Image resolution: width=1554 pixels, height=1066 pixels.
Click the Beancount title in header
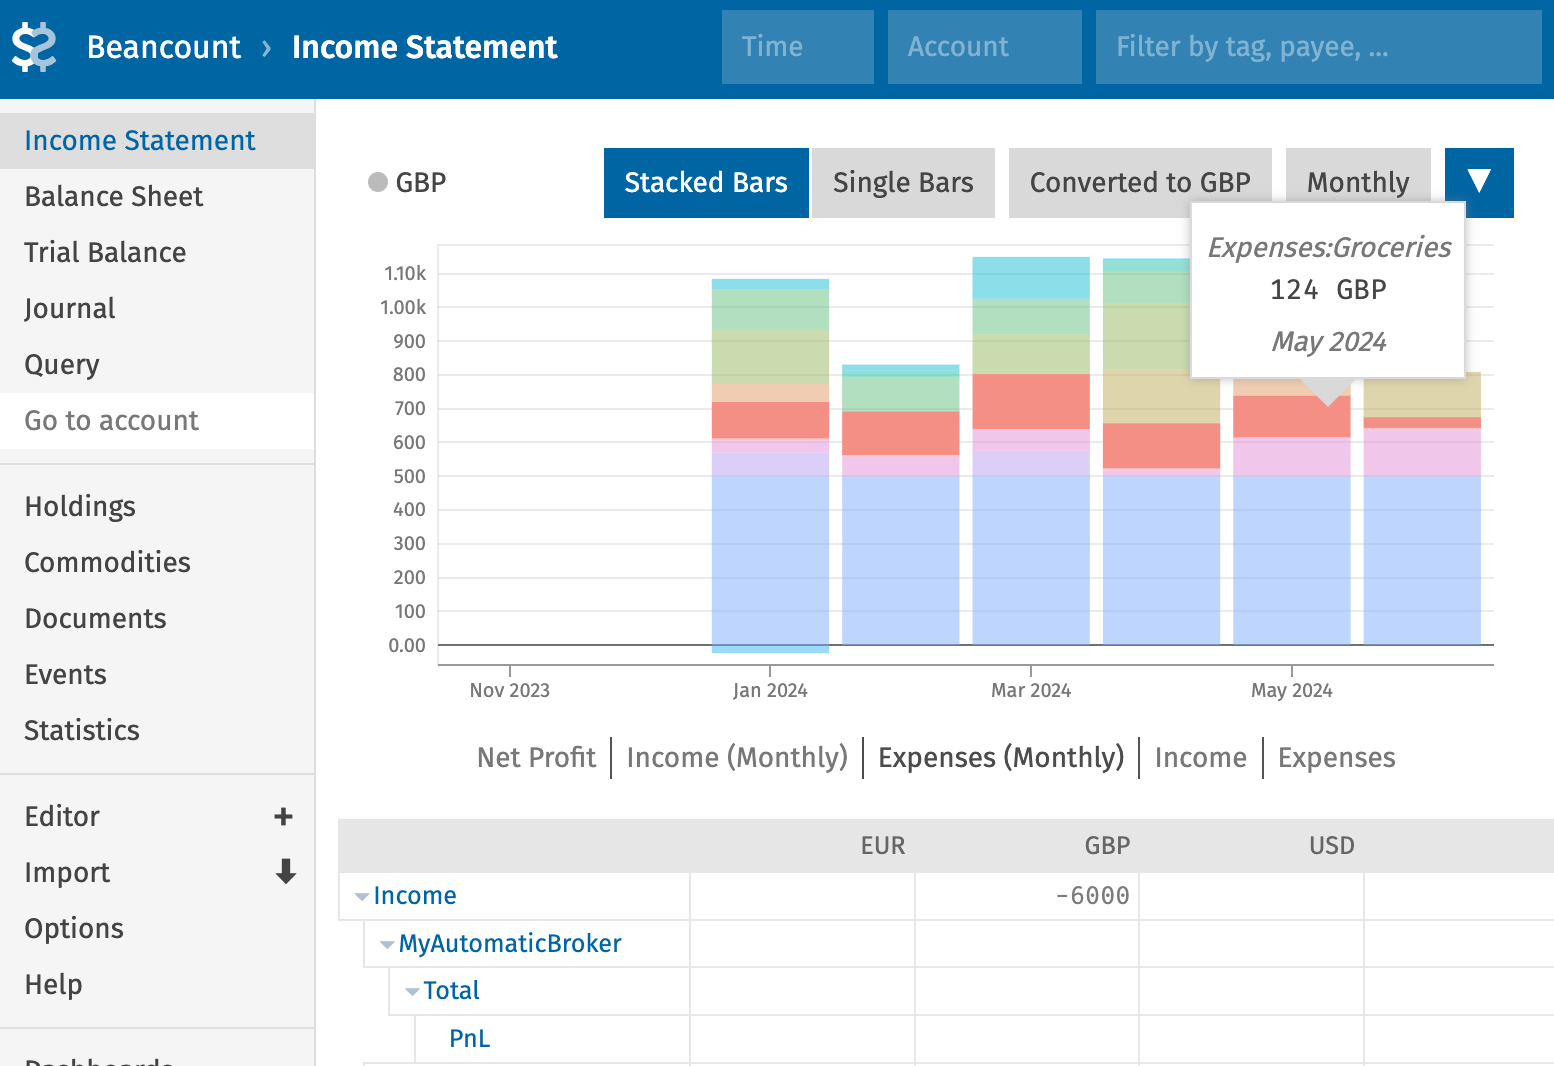pos(164,47)
